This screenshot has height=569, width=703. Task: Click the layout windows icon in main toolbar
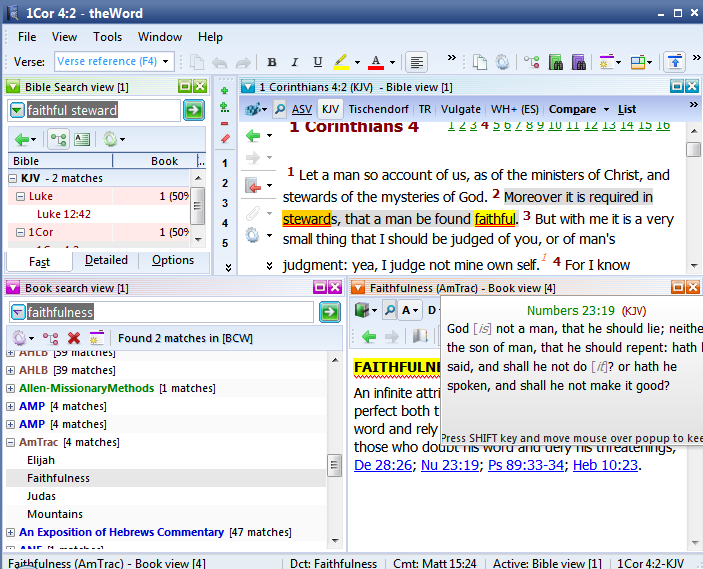pos(638,62)
